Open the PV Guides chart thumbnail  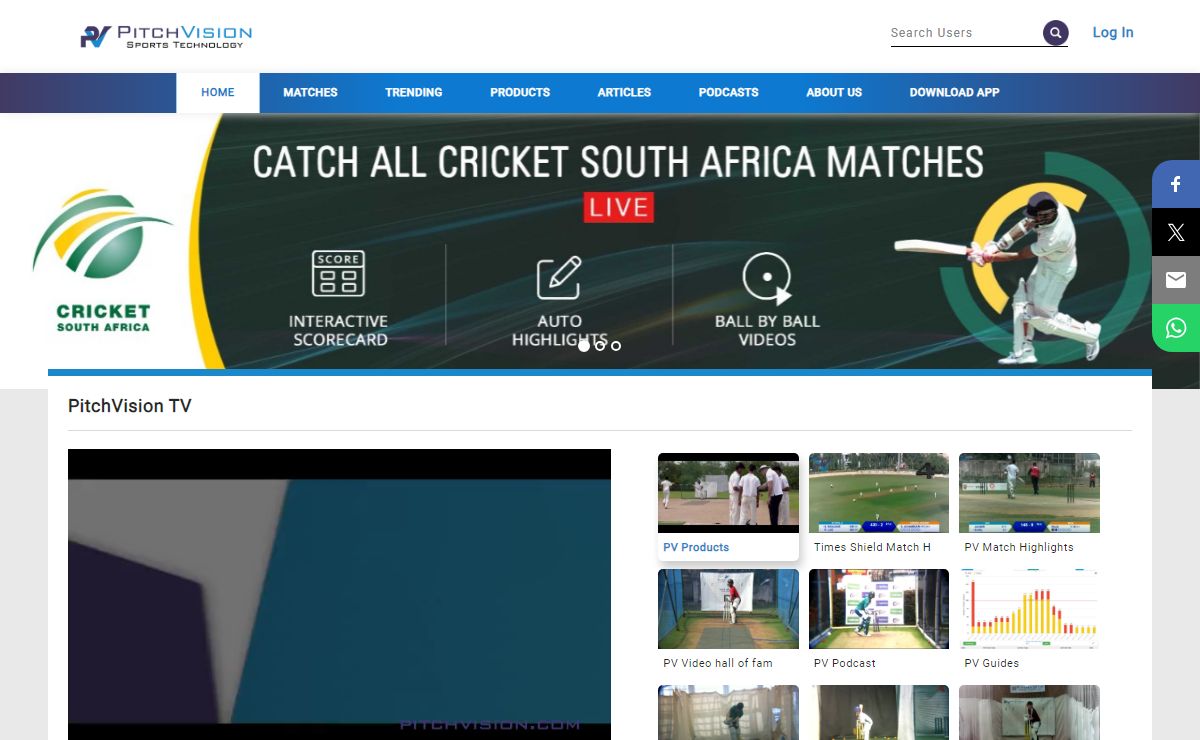[1029, 609]
